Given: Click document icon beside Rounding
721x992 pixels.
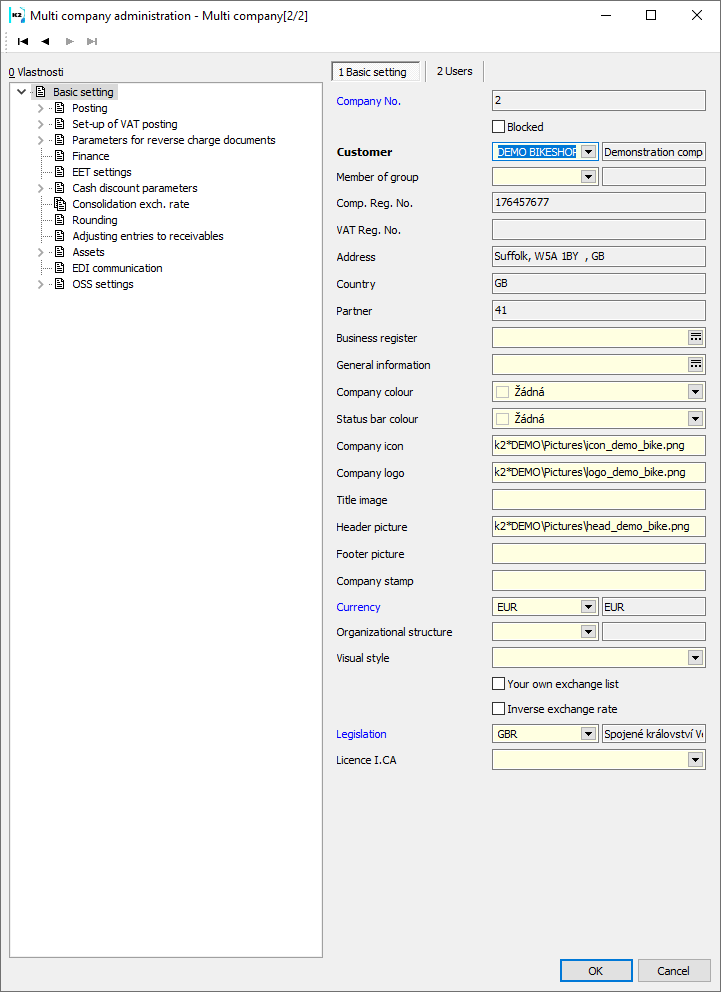Looking at the screenshot, I should click(x=59, y=220).
